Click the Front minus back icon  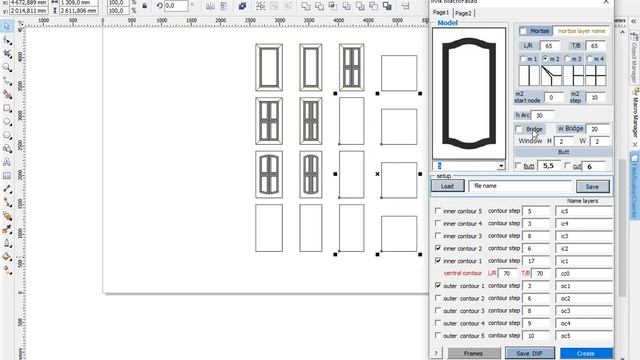pos(360,6)
